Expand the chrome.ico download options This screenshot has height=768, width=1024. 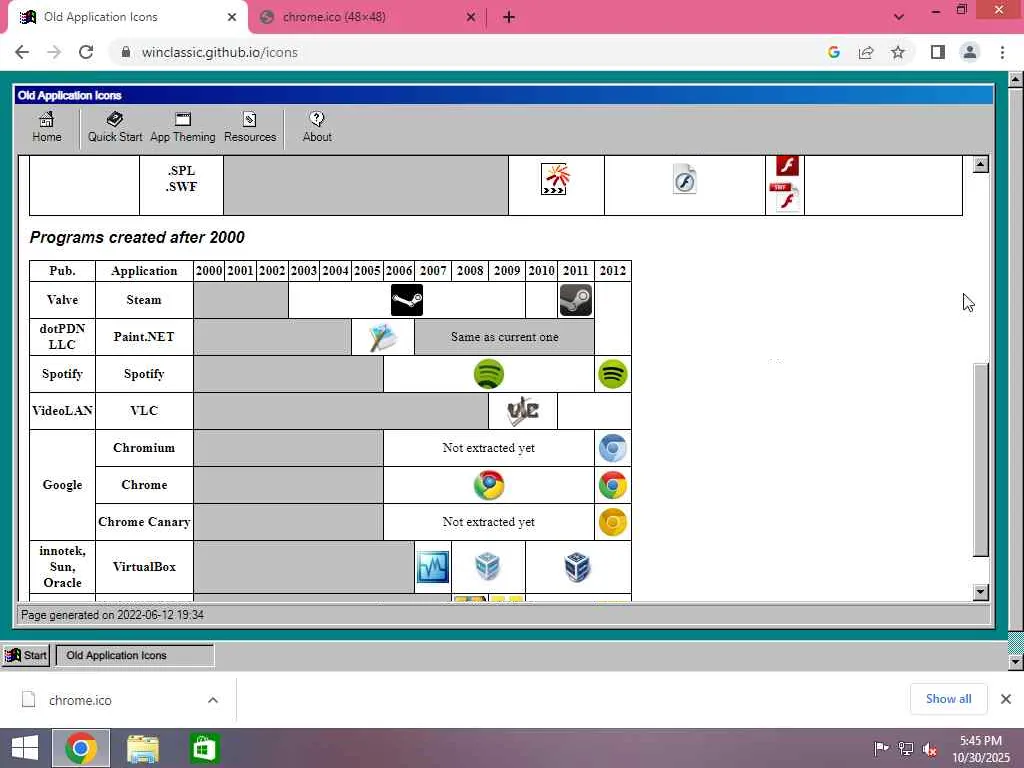[213, 700]
